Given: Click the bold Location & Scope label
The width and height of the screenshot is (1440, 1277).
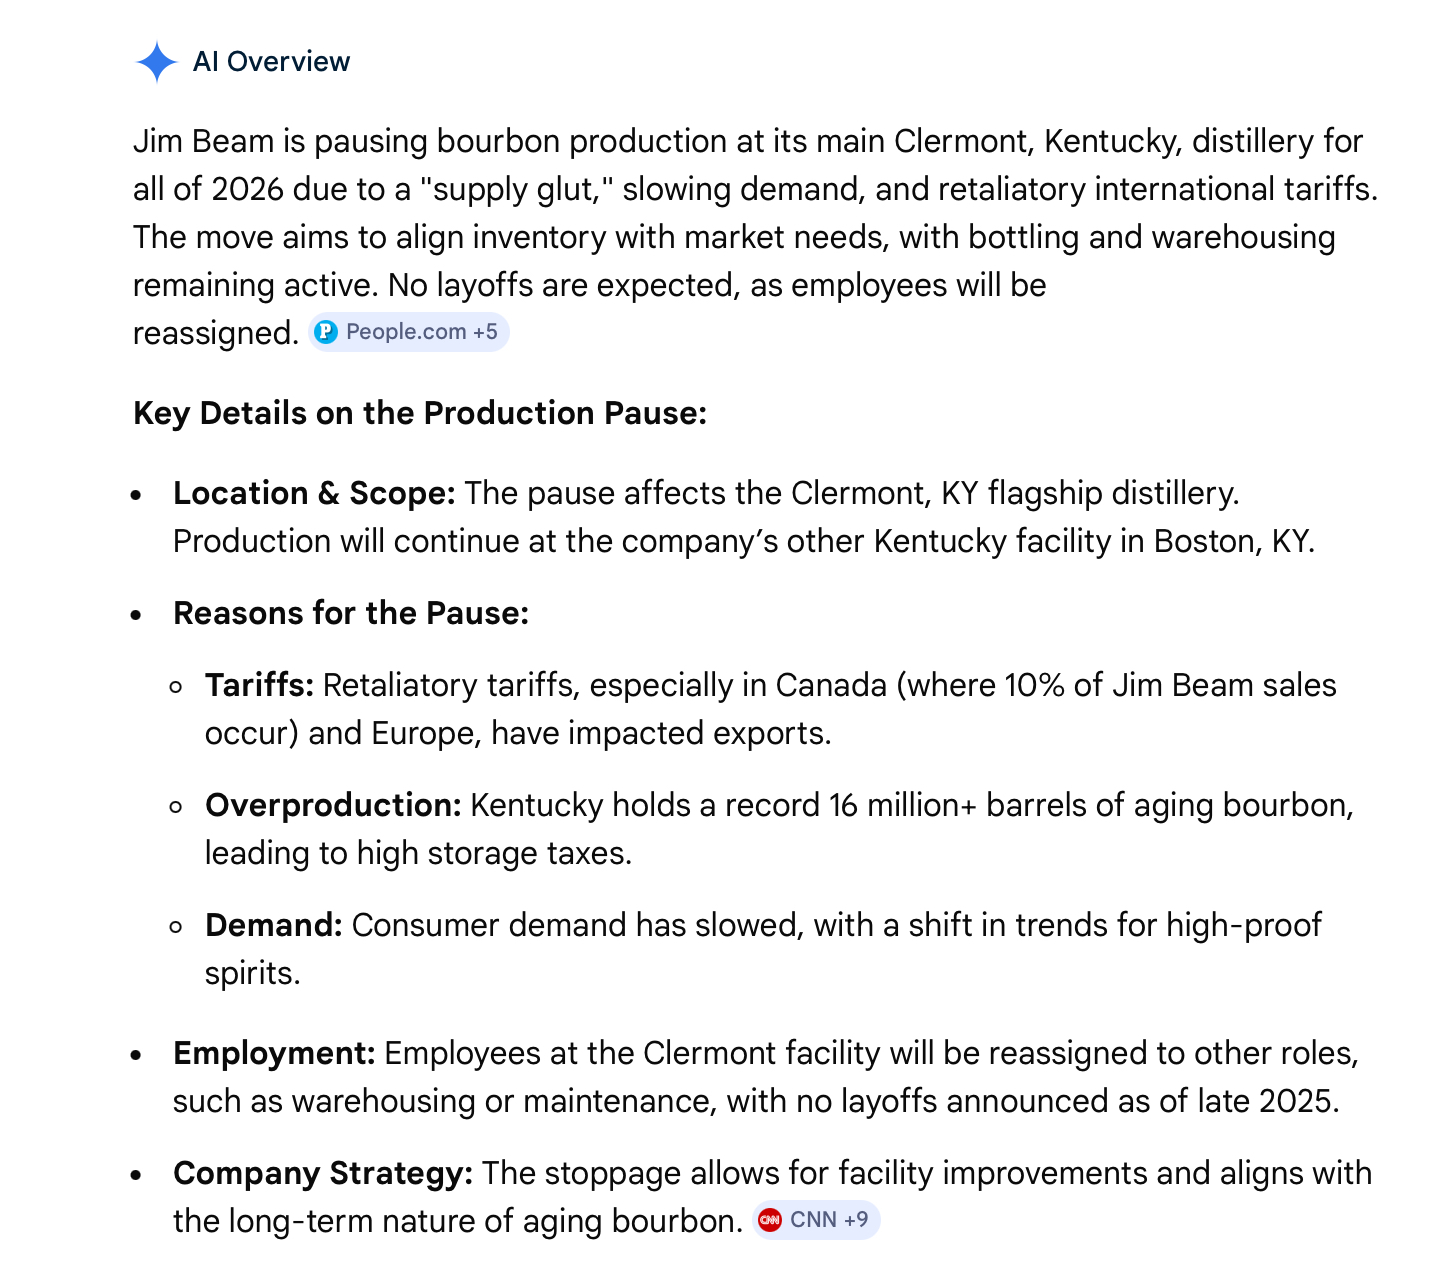Looking at the screenshot, I should point(314,493).
